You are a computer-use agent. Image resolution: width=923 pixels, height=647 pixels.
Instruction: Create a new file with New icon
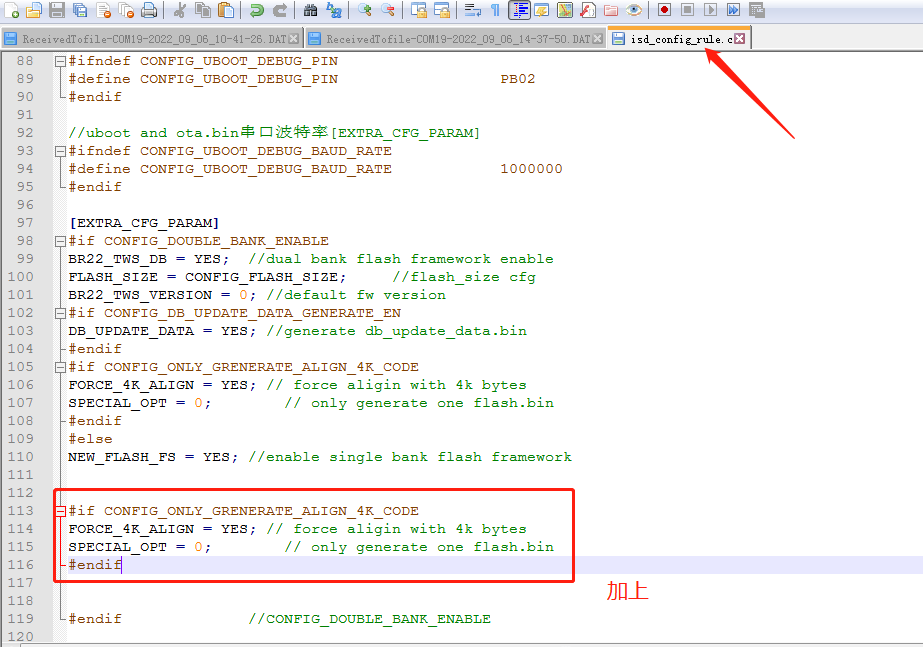tap(11, 9)
